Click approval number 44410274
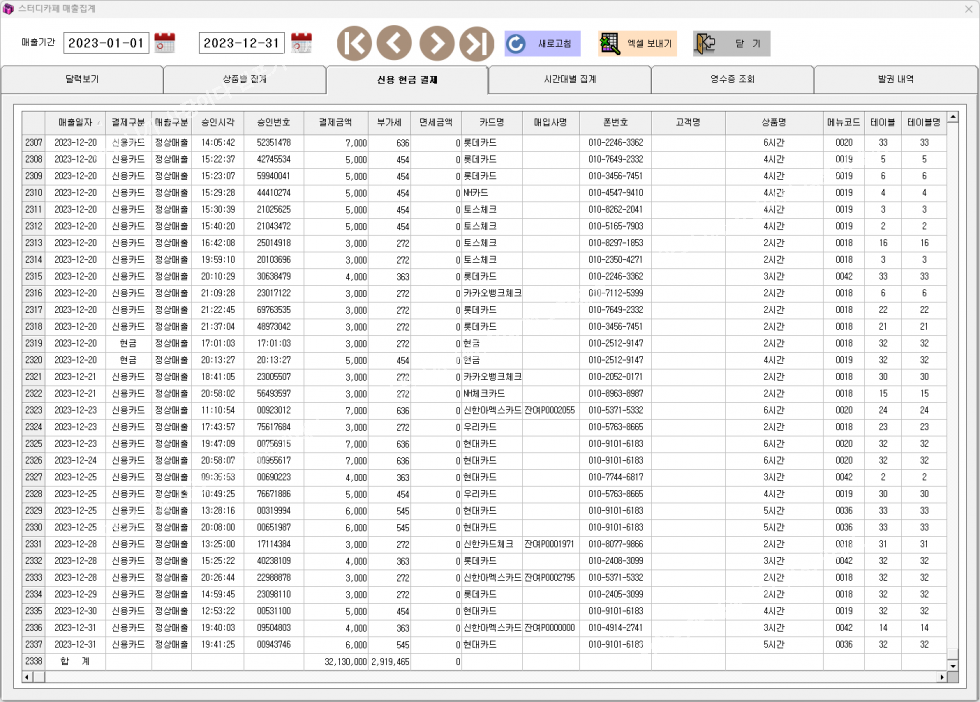 [x=274, y=193]
